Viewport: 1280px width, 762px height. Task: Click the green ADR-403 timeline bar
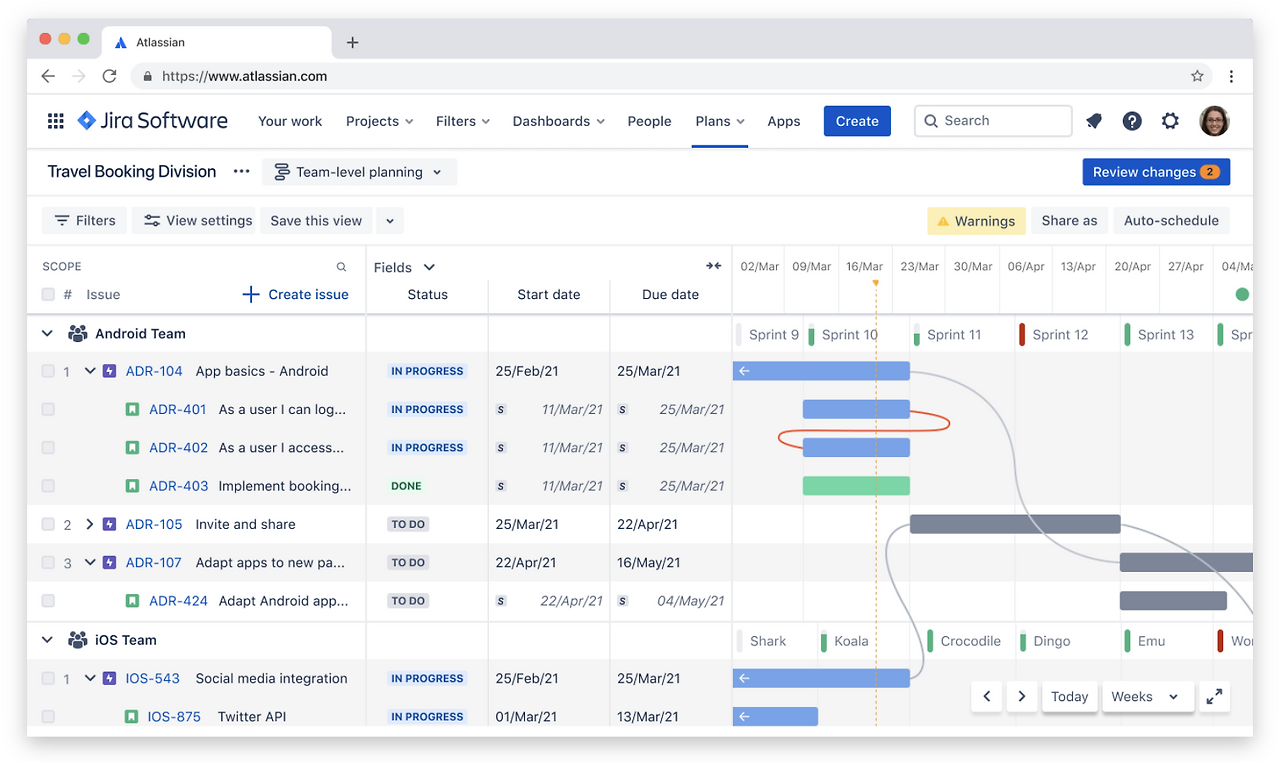tap(856, 486)
